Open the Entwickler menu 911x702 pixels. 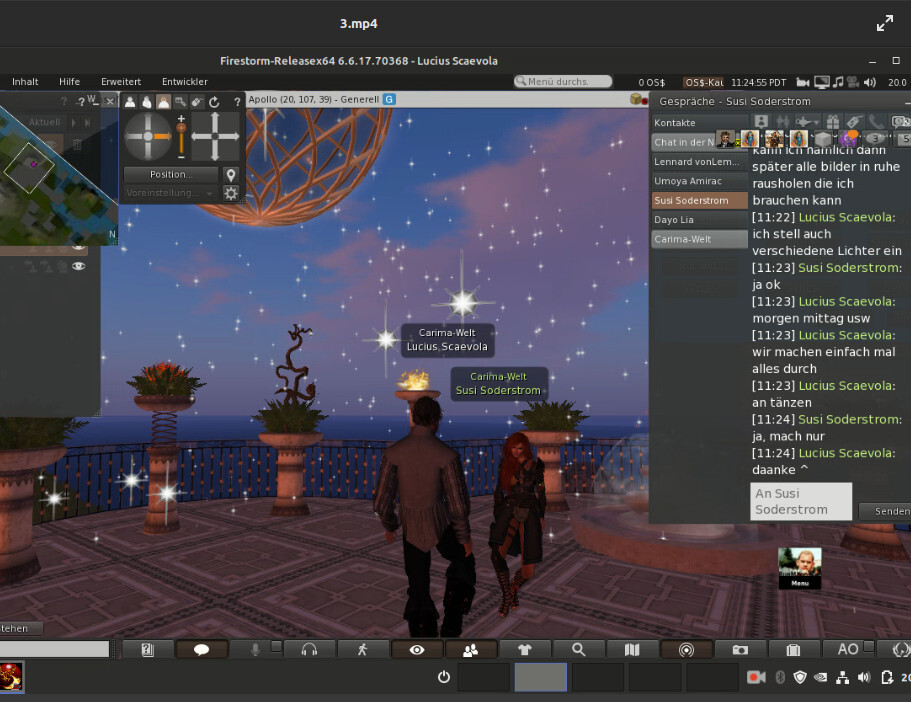pos(185,81)
